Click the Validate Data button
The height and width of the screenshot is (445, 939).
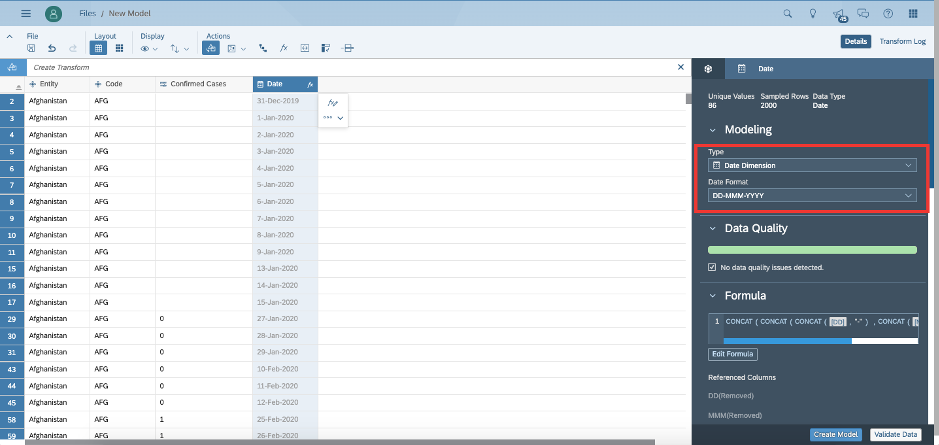point(896,435)
